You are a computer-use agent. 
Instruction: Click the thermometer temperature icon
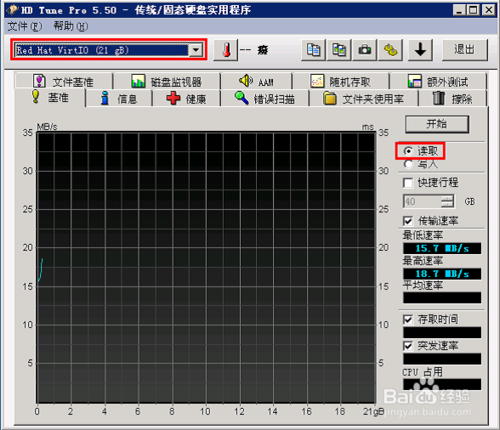226,50
